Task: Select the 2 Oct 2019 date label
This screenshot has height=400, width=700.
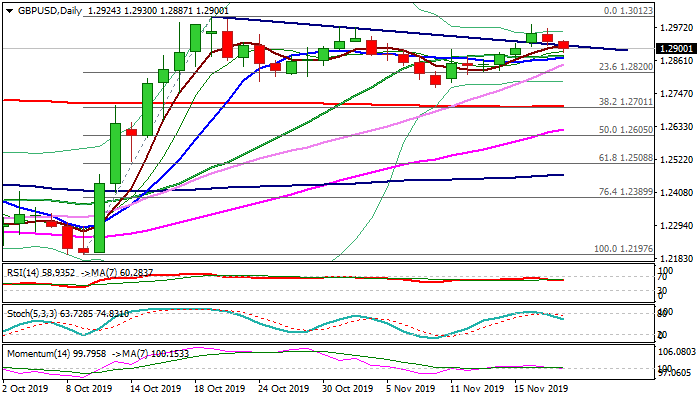Action: tap(25, 389)
